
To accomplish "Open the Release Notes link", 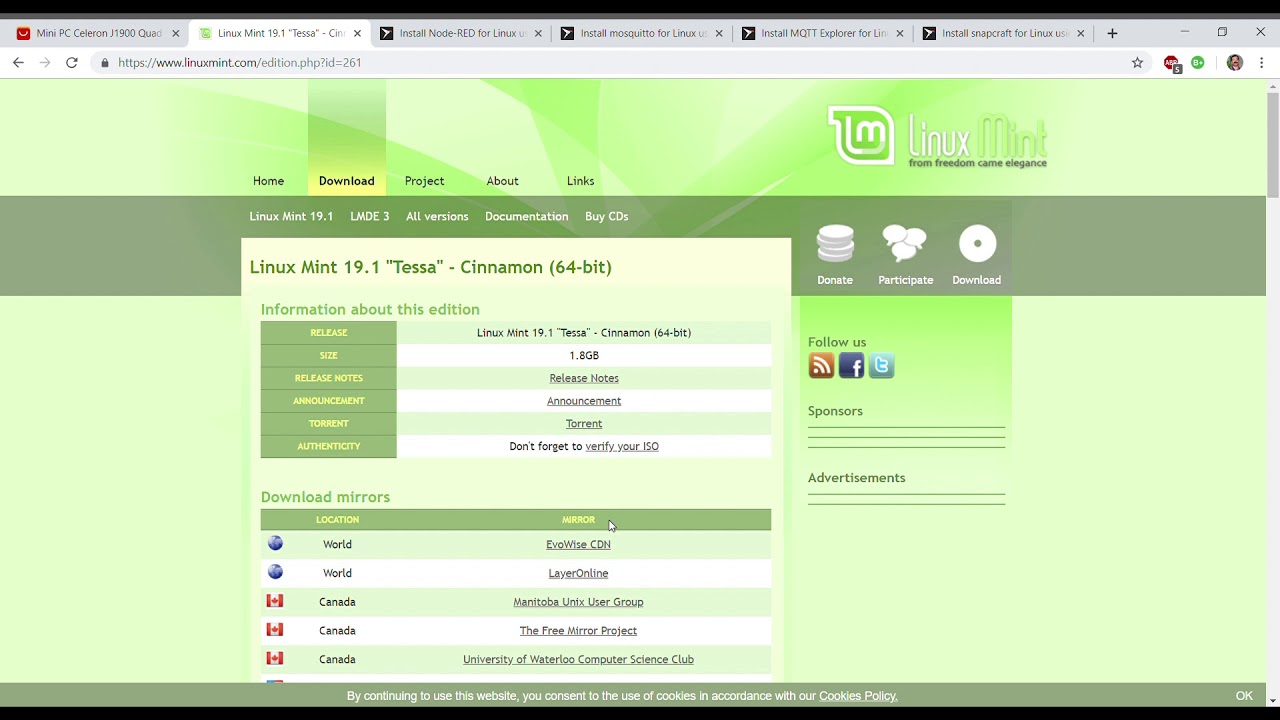I will (x=584, y=378).
